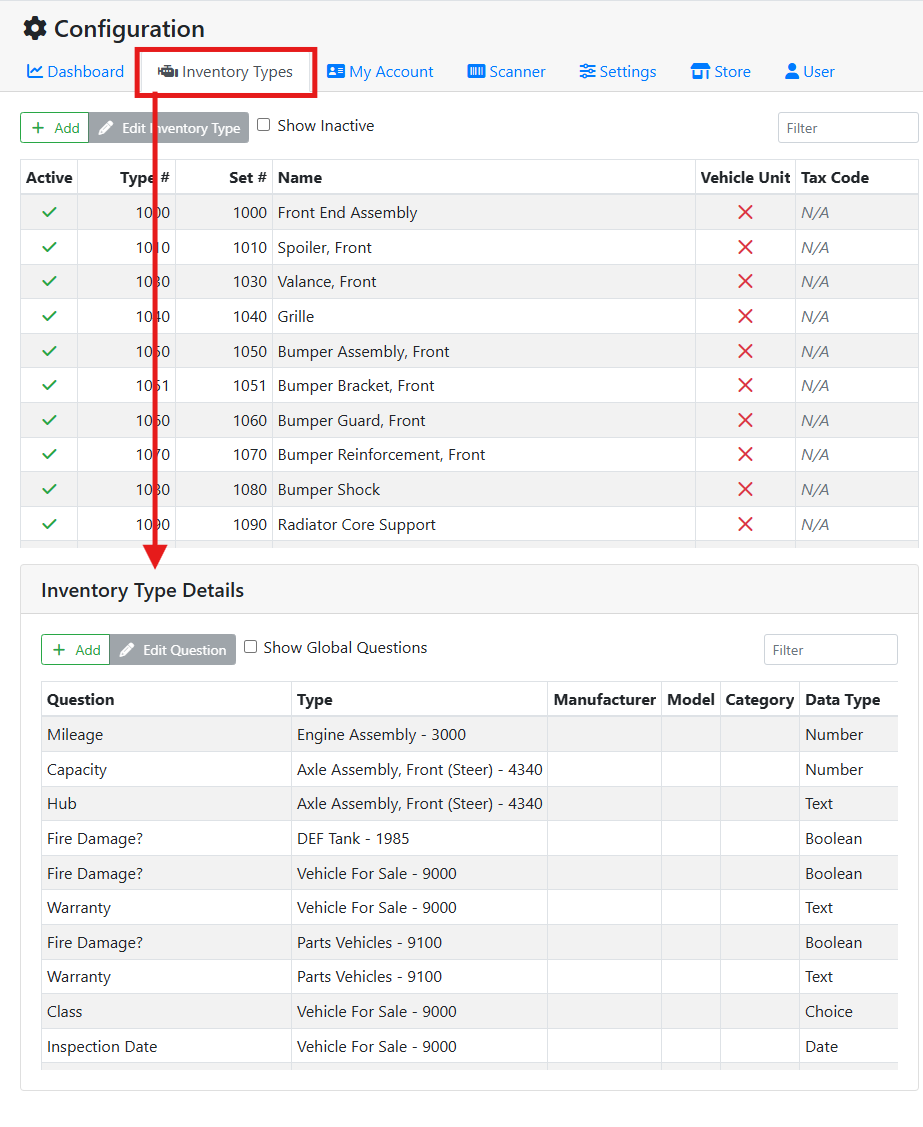
Task: Click the Configuration gear icon
Action: [x=33, y=29]
